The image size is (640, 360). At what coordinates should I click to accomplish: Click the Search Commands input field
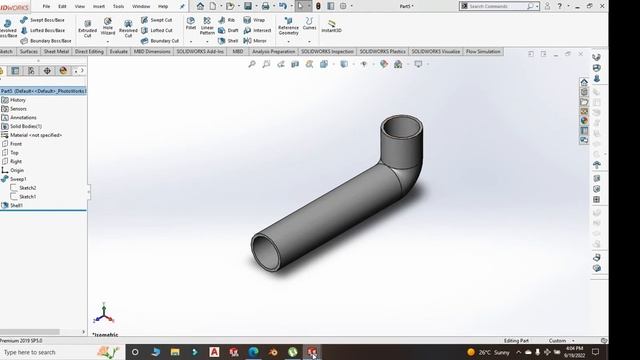pyautogui.click(x=497, y=6)
